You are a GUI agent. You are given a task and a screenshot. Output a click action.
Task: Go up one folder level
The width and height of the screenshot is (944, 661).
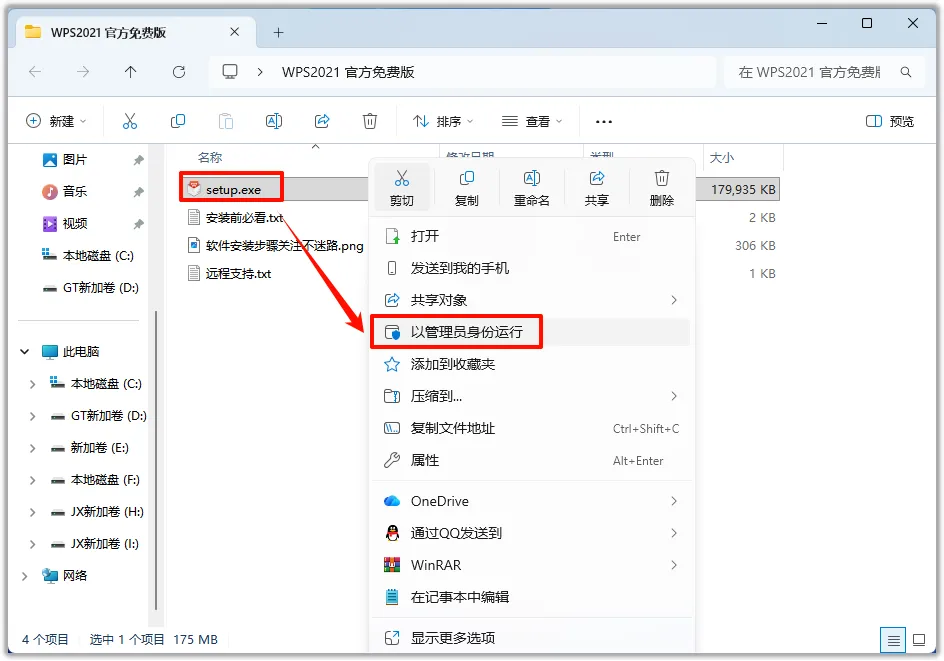click(131, 72)
